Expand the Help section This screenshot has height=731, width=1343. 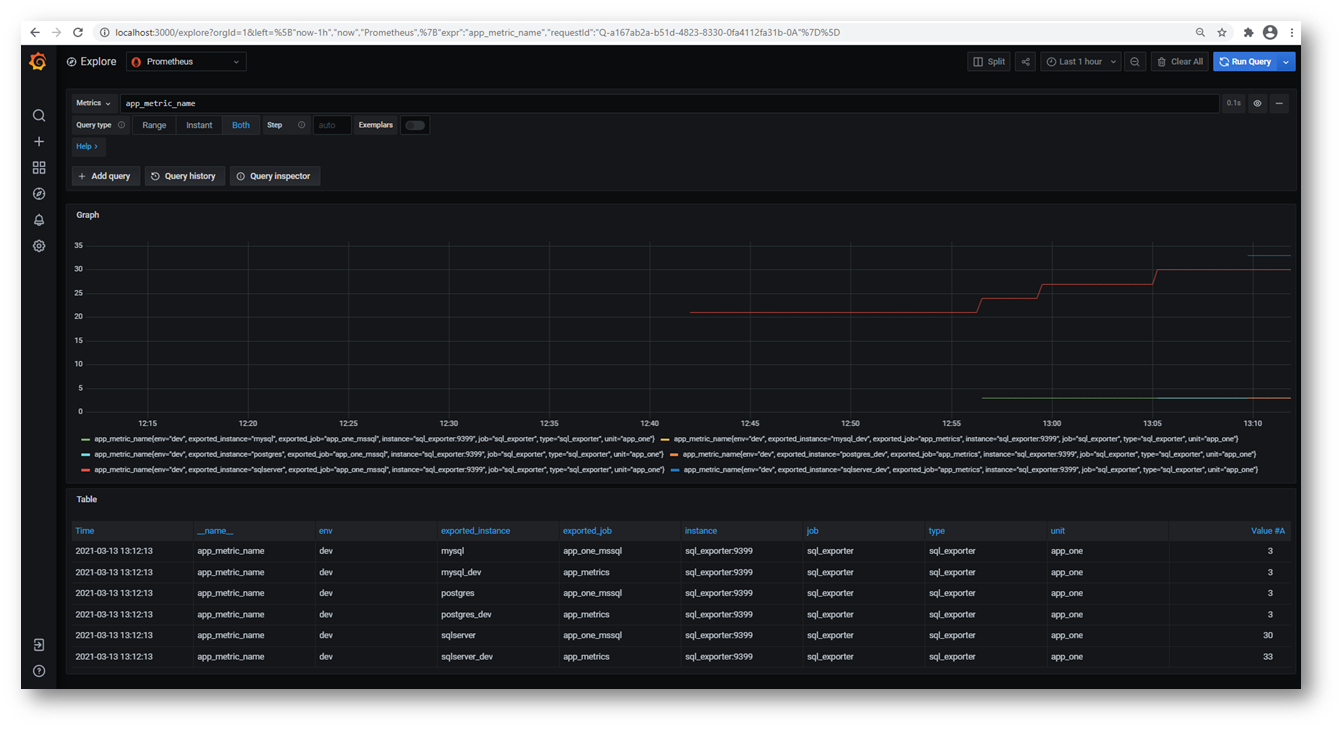87,146
